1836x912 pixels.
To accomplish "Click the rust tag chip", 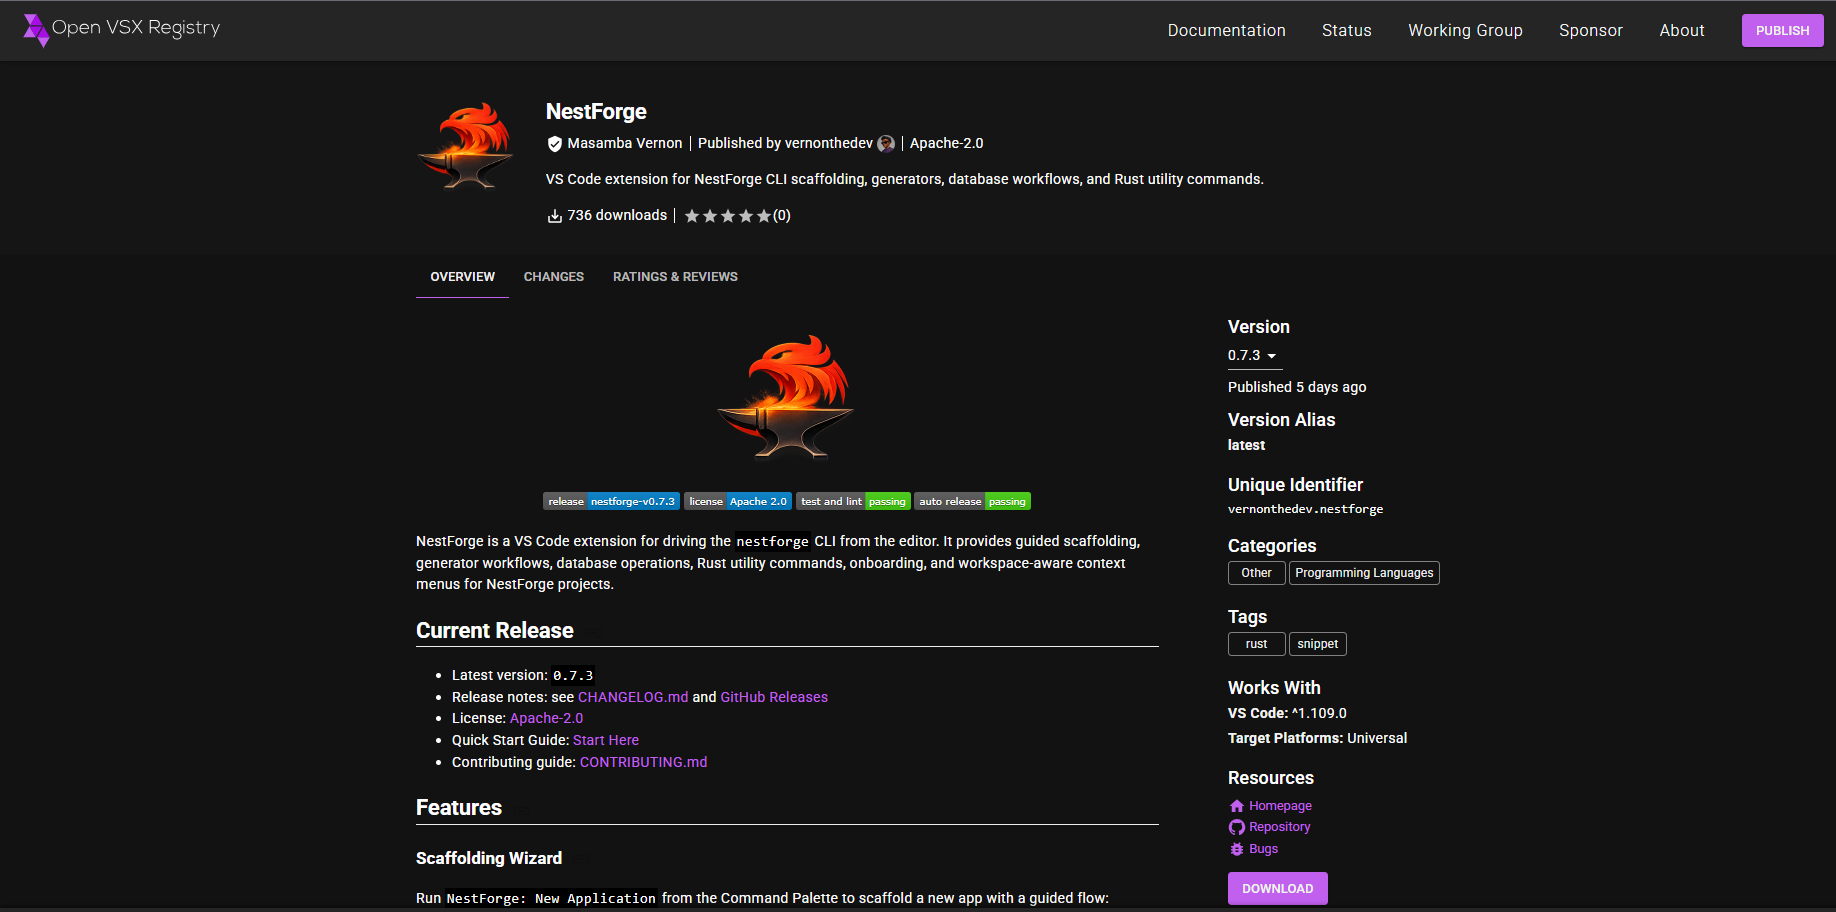I will click(1256, 644).
